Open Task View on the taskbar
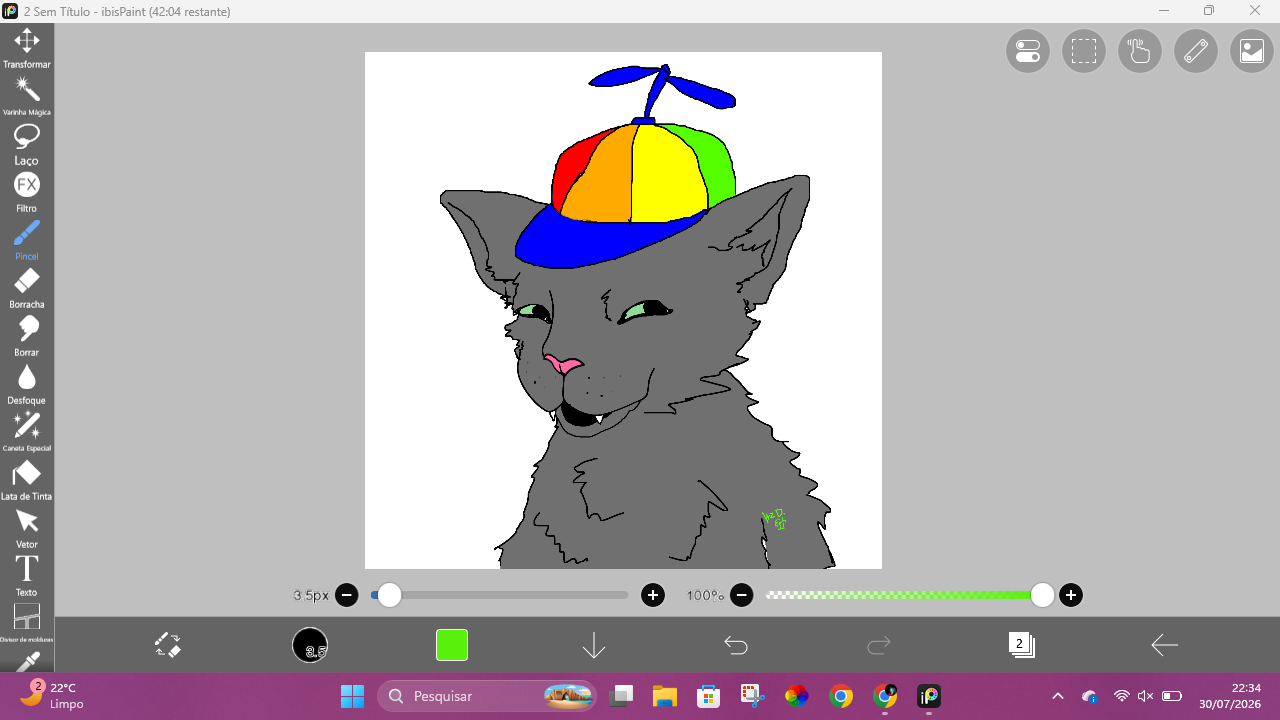The height and width of the screenshot is (720, 1280). (622, 696)
